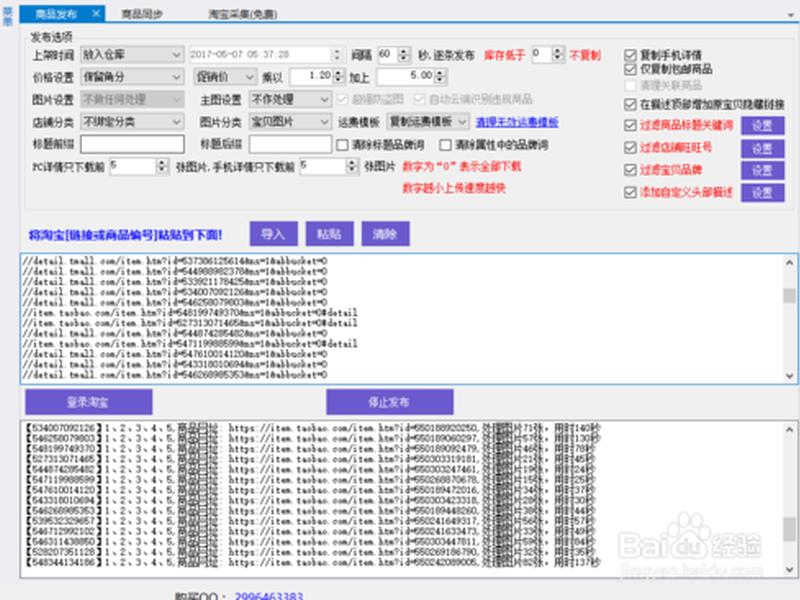Viewport: 800px width, 600px height.
Task: Click the 导入 import button
Action: [x=273, y=234]
